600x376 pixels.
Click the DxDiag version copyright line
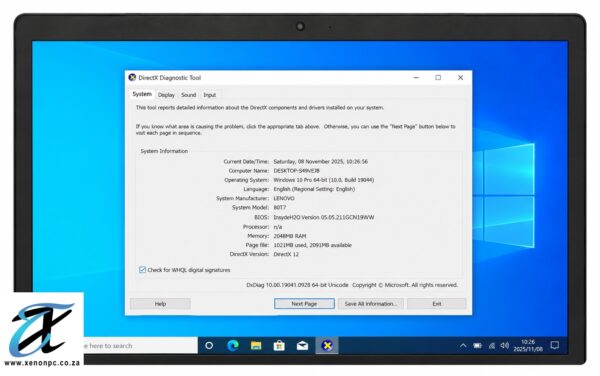pyautogui.click(x=352, y=285)
